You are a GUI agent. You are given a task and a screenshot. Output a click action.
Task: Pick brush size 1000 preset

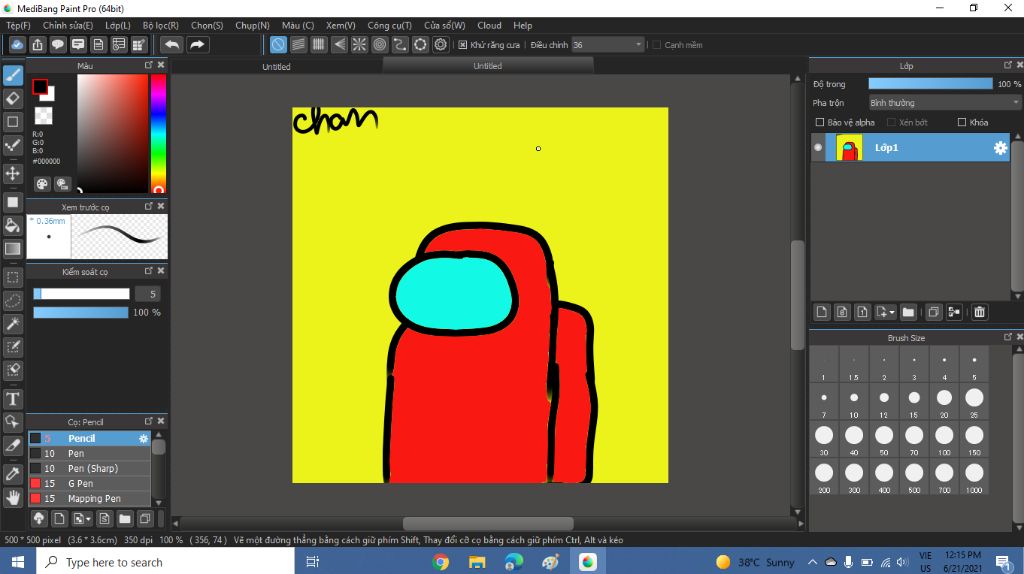974,477
